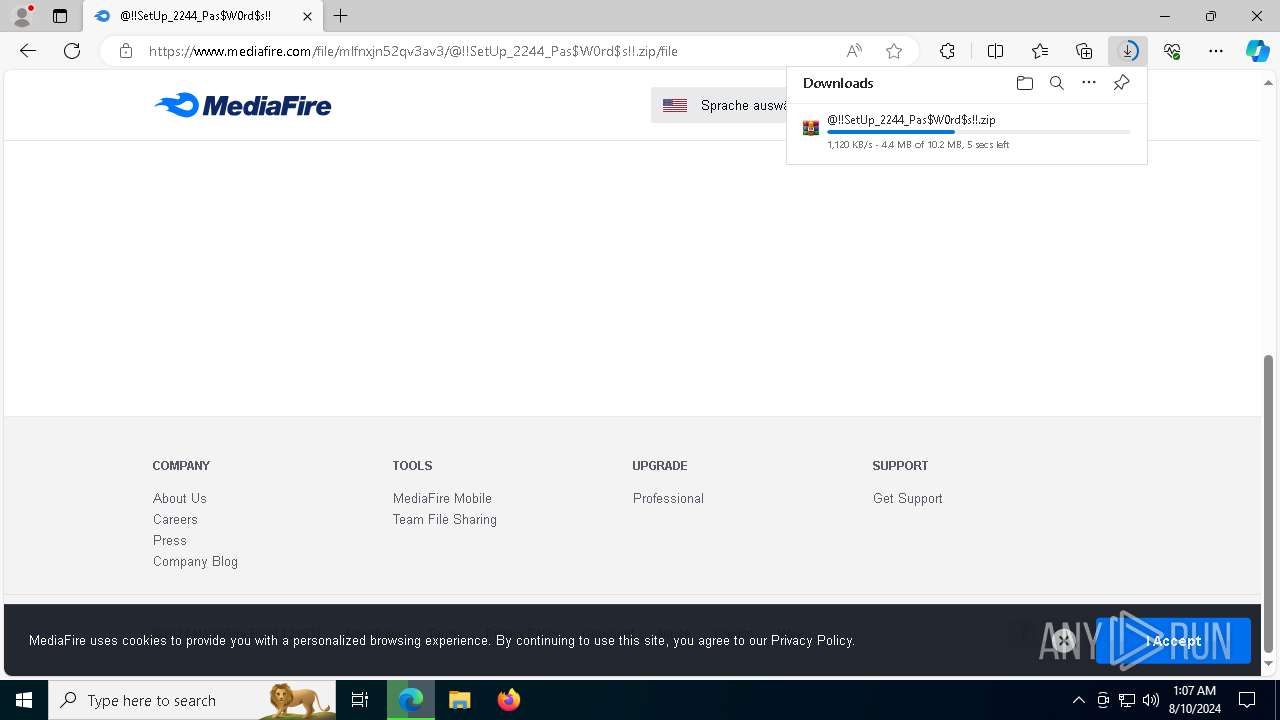1280x720 pixels.
Task: Open the MediaFire Mobile link
Action: (x=442, y=498)
